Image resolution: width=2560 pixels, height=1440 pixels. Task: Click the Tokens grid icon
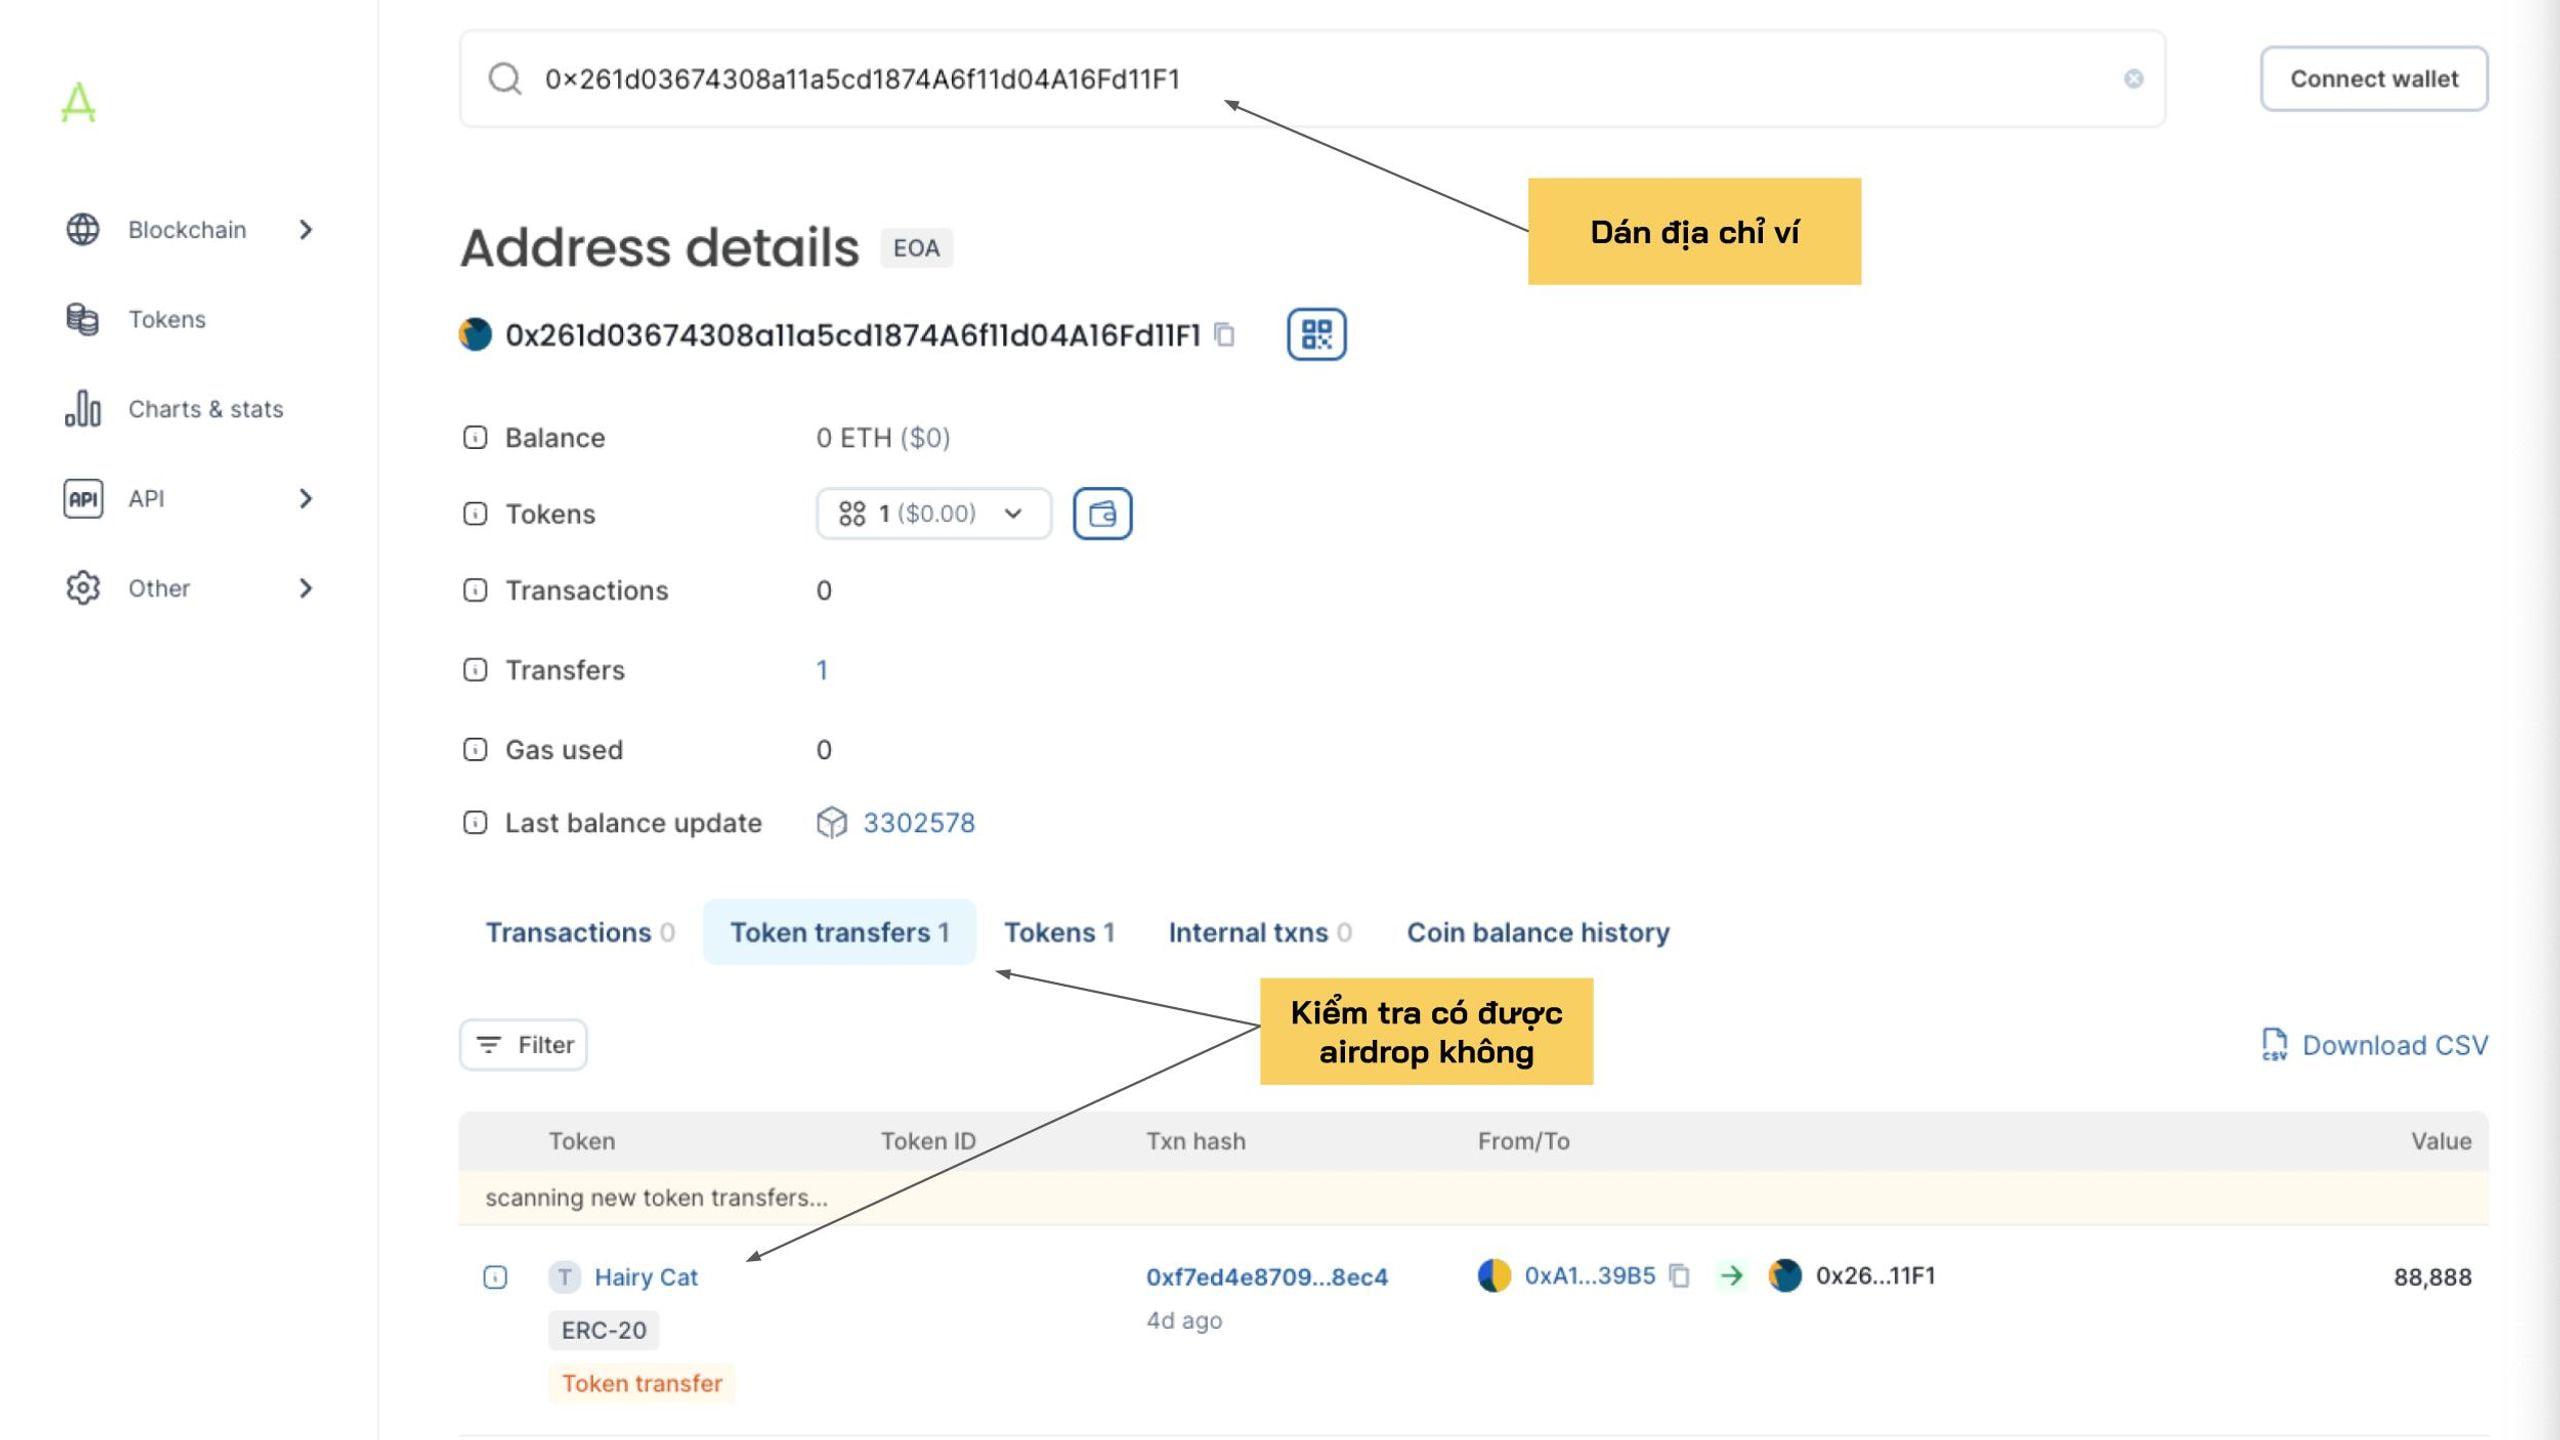[851, 513]
